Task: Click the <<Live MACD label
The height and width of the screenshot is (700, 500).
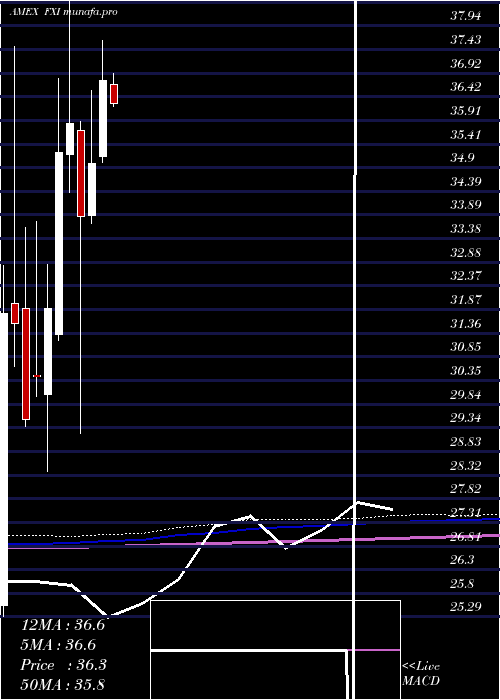Action: [421, 674]
